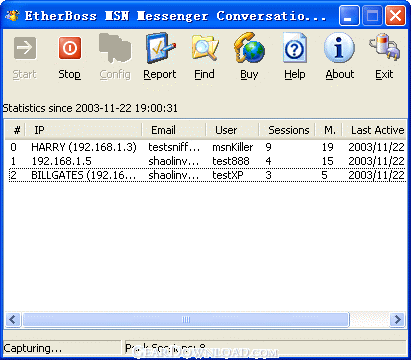
Task: Sort by the M. column header
Action: 329,130
